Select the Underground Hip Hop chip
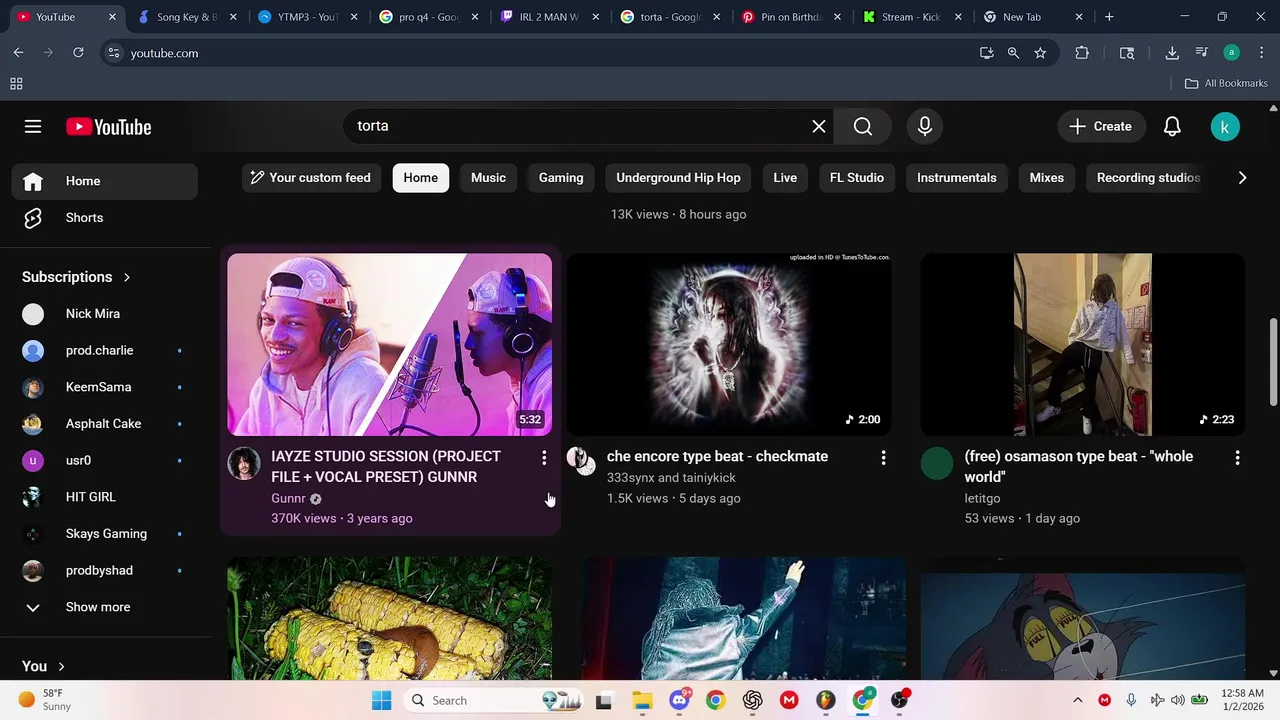 click(678, 178)
